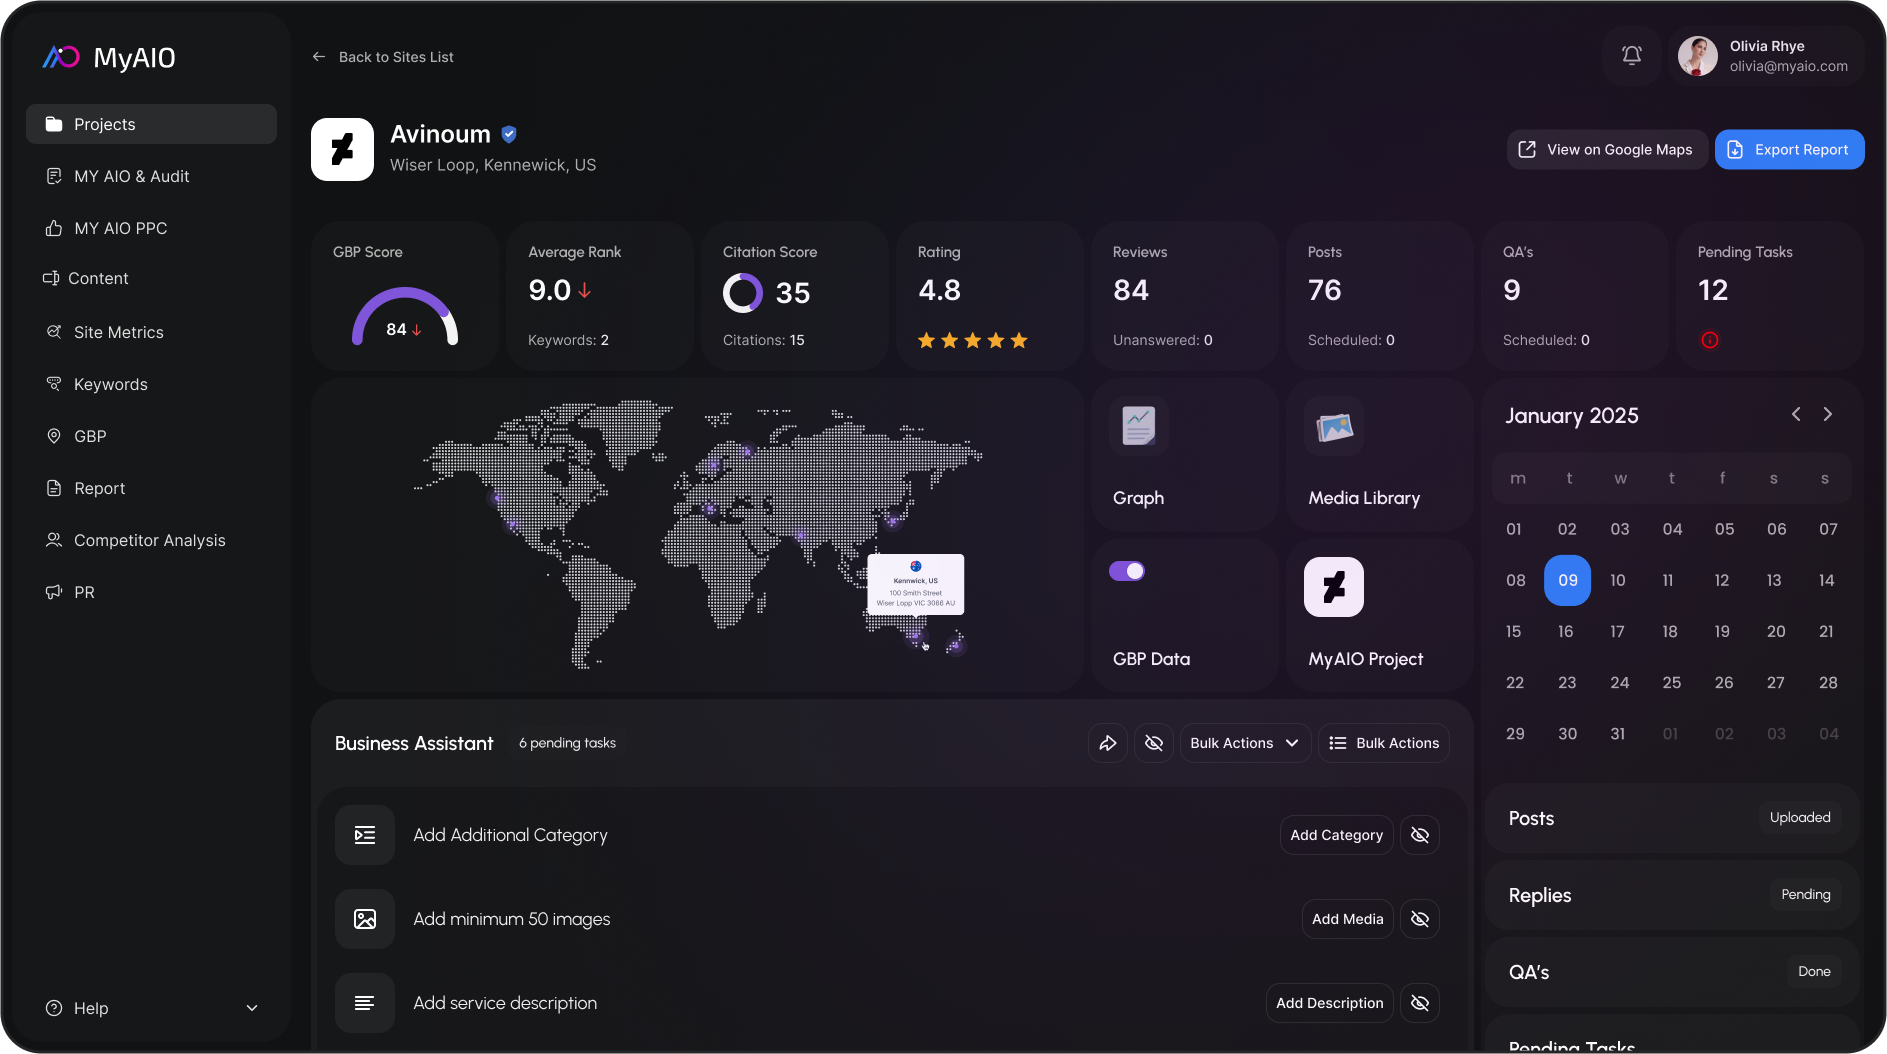Viewport: 1887px width, 1054px height.
Task: Toggle the GBP Data switch
Action: coord(1127,571)
